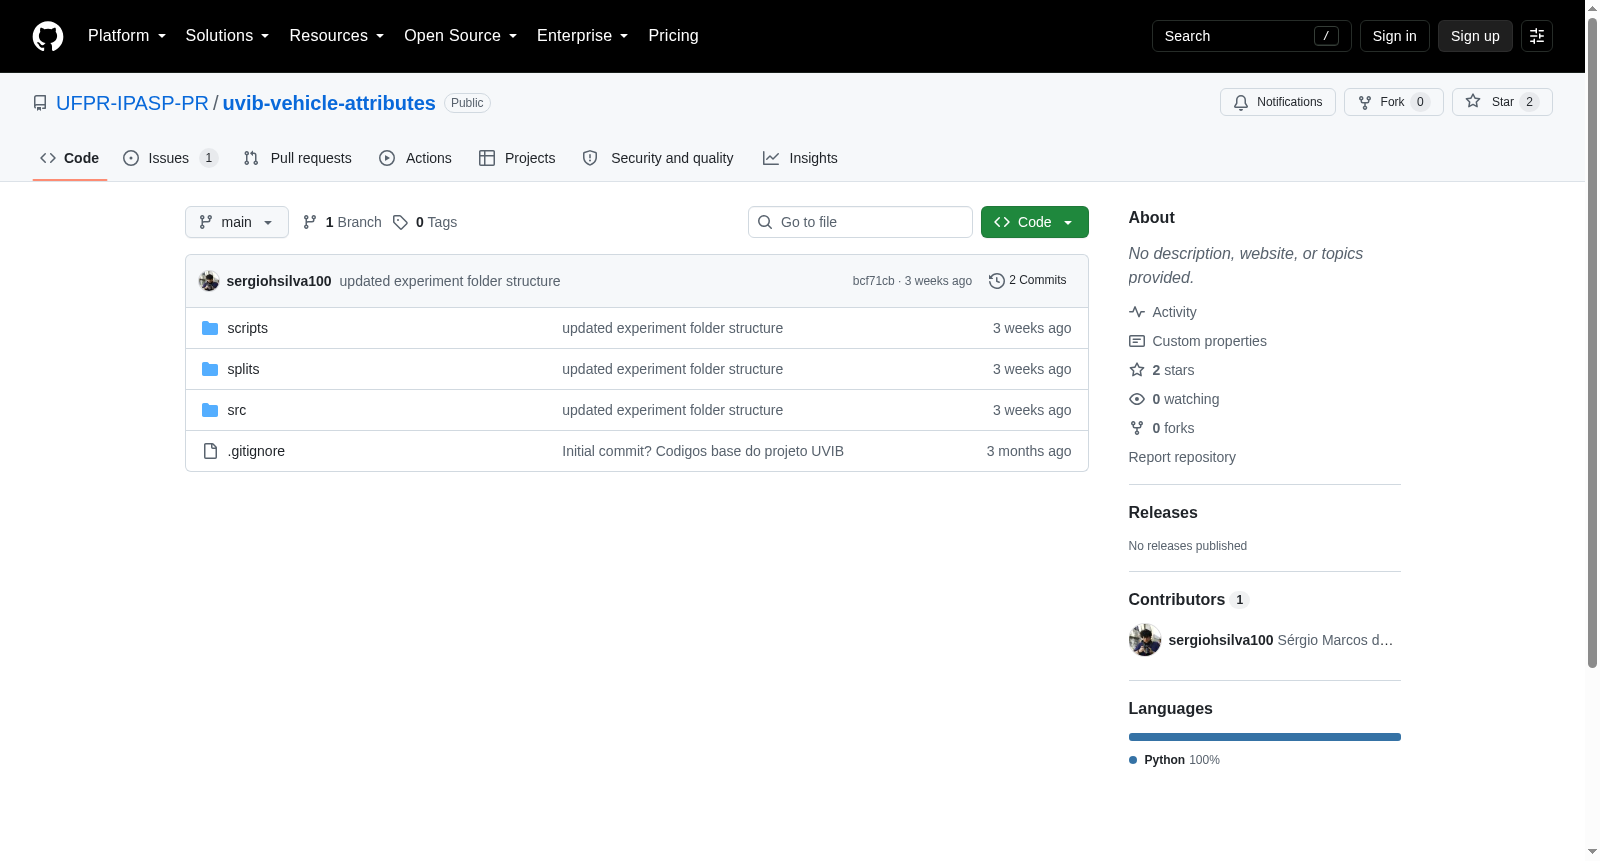
Task: Open the green Code dropdown button
Action: [x=1035, y=222]
